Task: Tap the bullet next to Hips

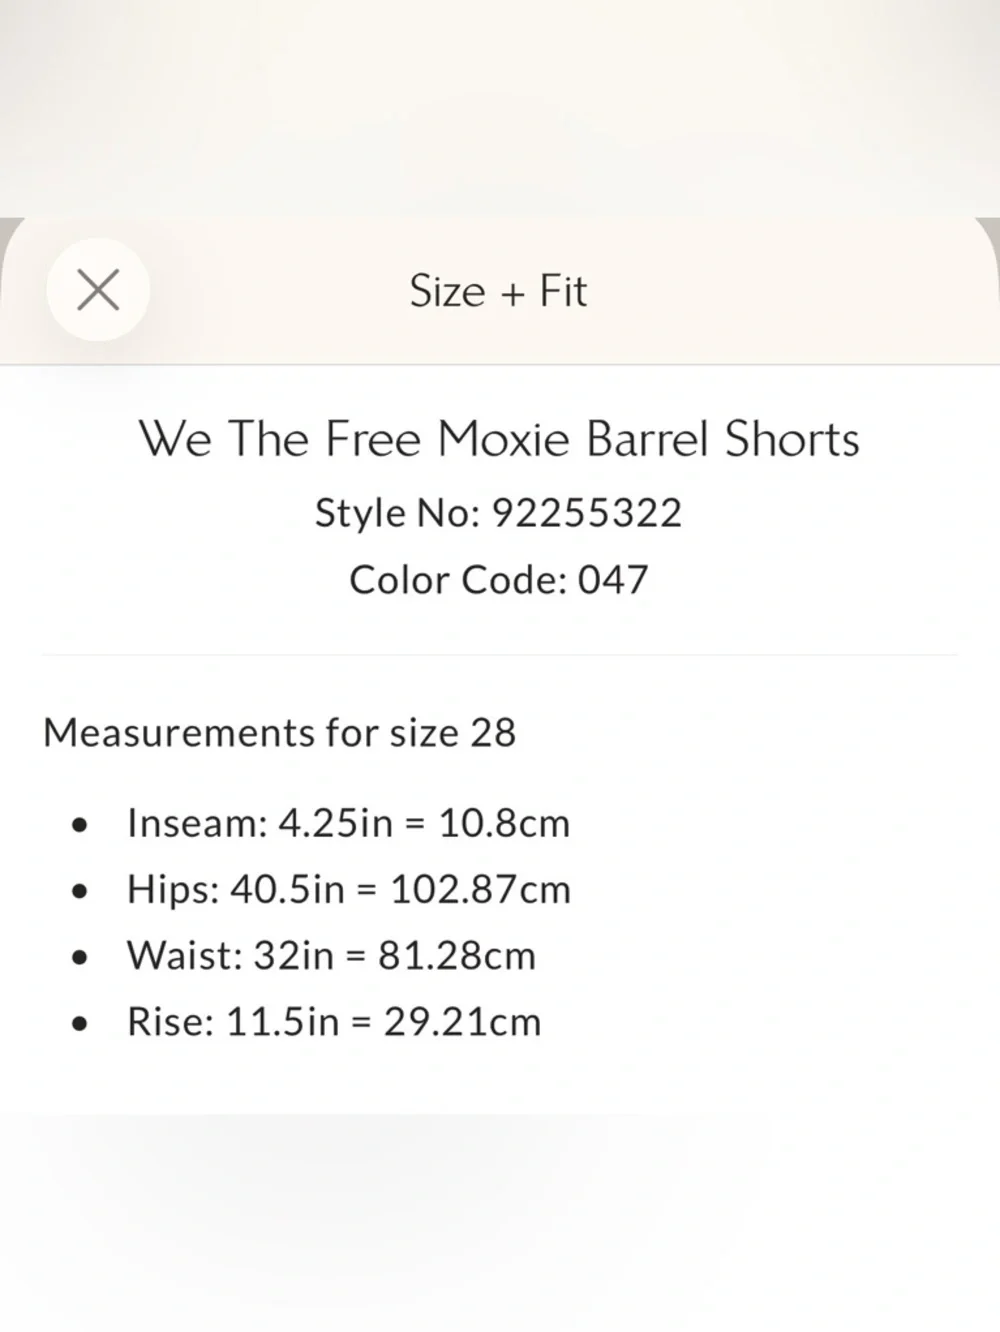Action: pyautogui.click(x=79, y=890)
